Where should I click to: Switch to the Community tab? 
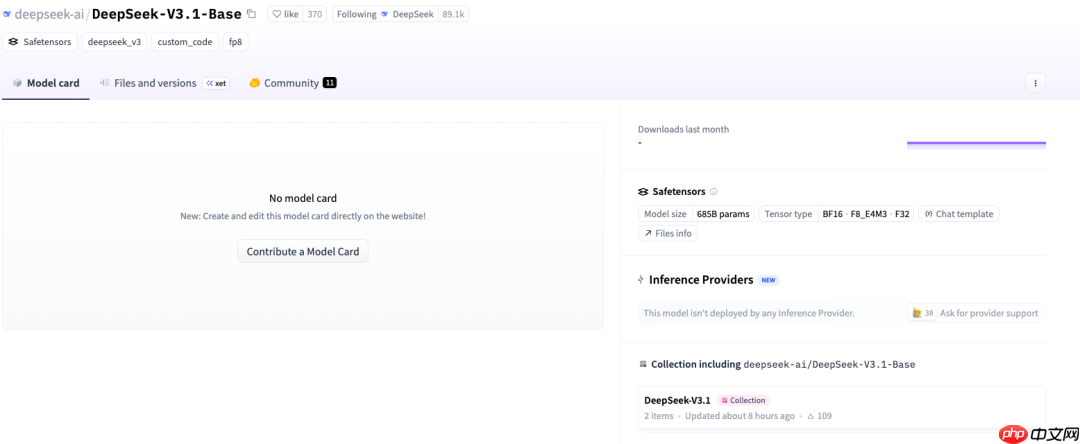tap(292, 83)
